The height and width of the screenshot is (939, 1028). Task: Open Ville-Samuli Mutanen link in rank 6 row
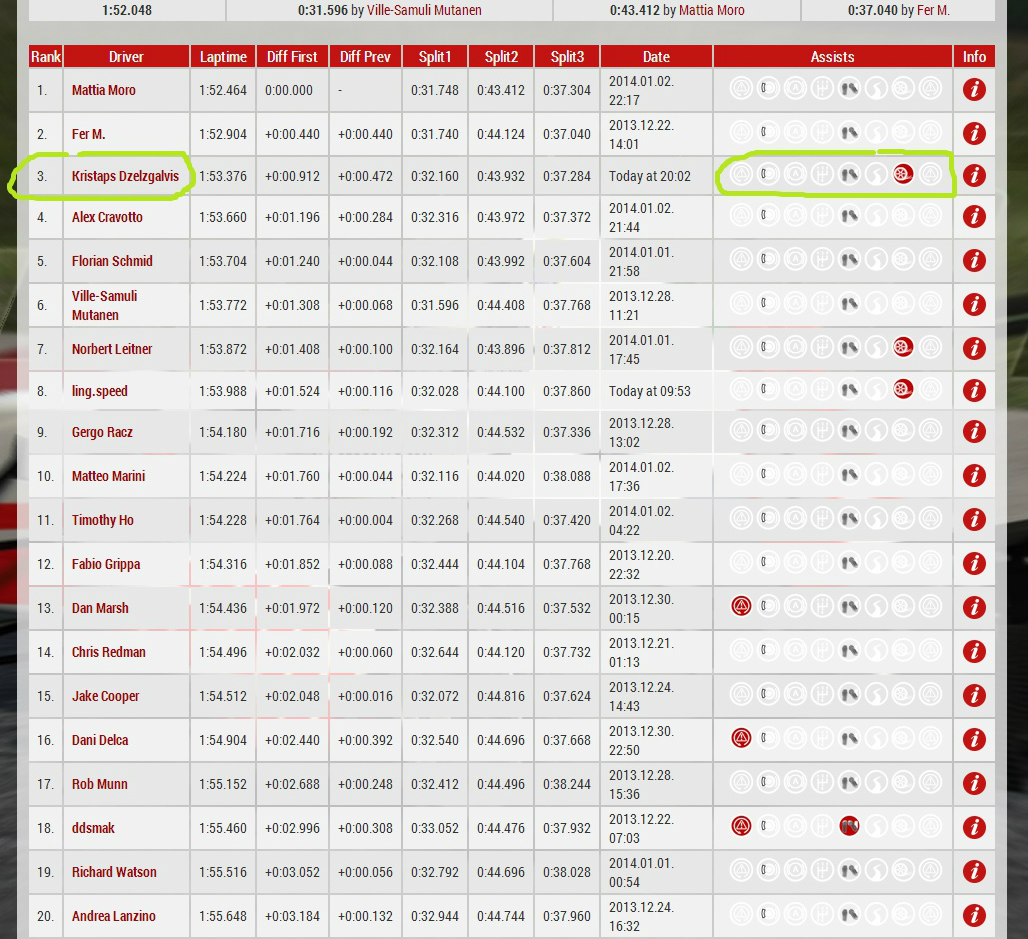[104, 305]
